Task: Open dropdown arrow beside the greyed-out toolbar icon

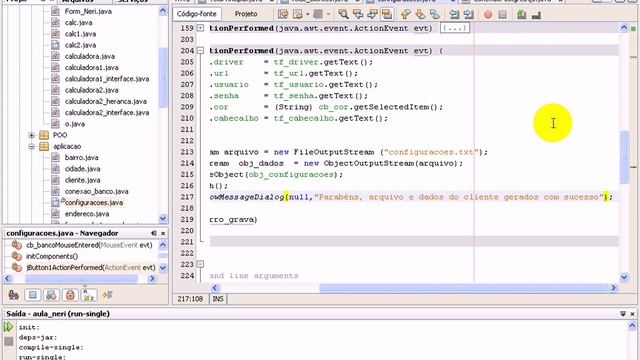Action: tap(328, 14)
